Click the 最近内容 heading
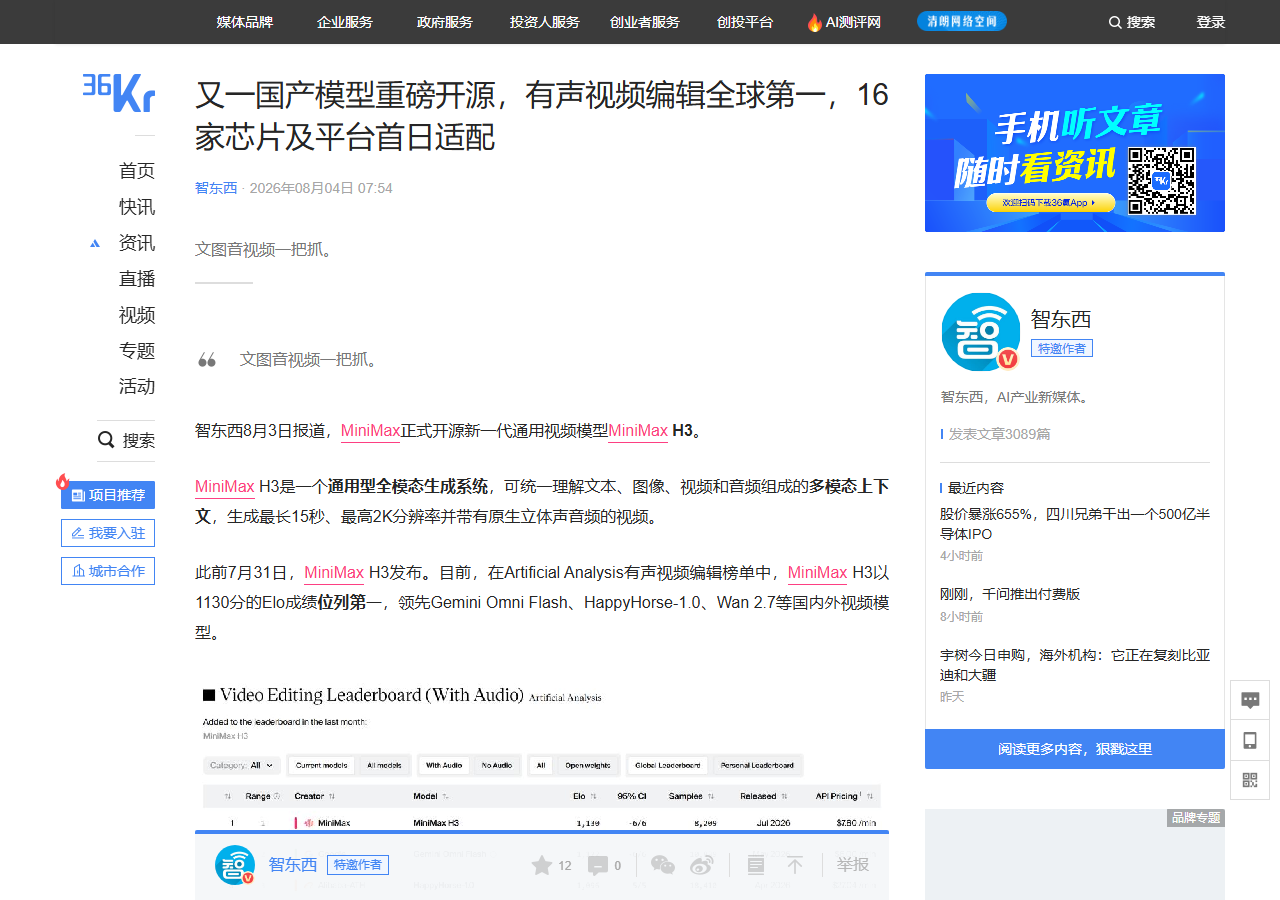 [x=976, y=488]
